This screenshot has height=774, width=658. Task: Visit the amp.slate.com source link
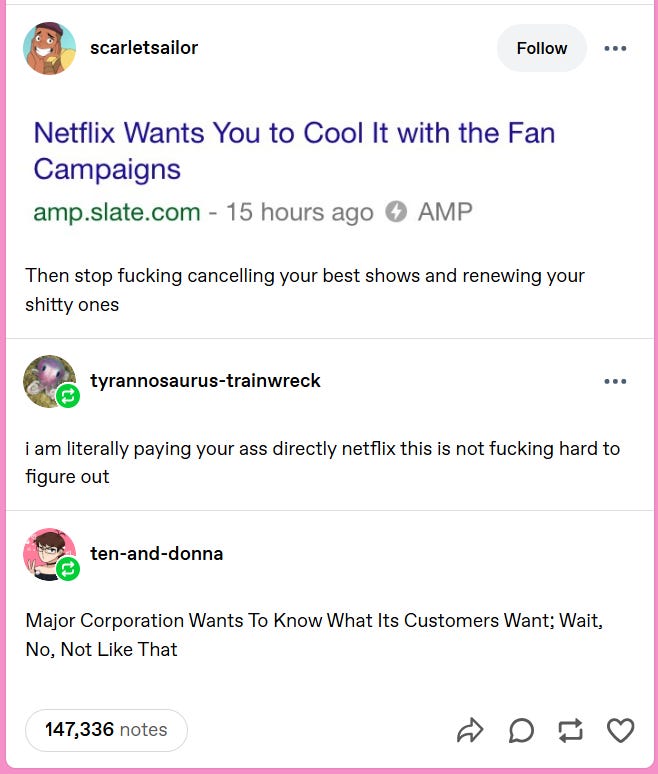[x=117, y=212]
